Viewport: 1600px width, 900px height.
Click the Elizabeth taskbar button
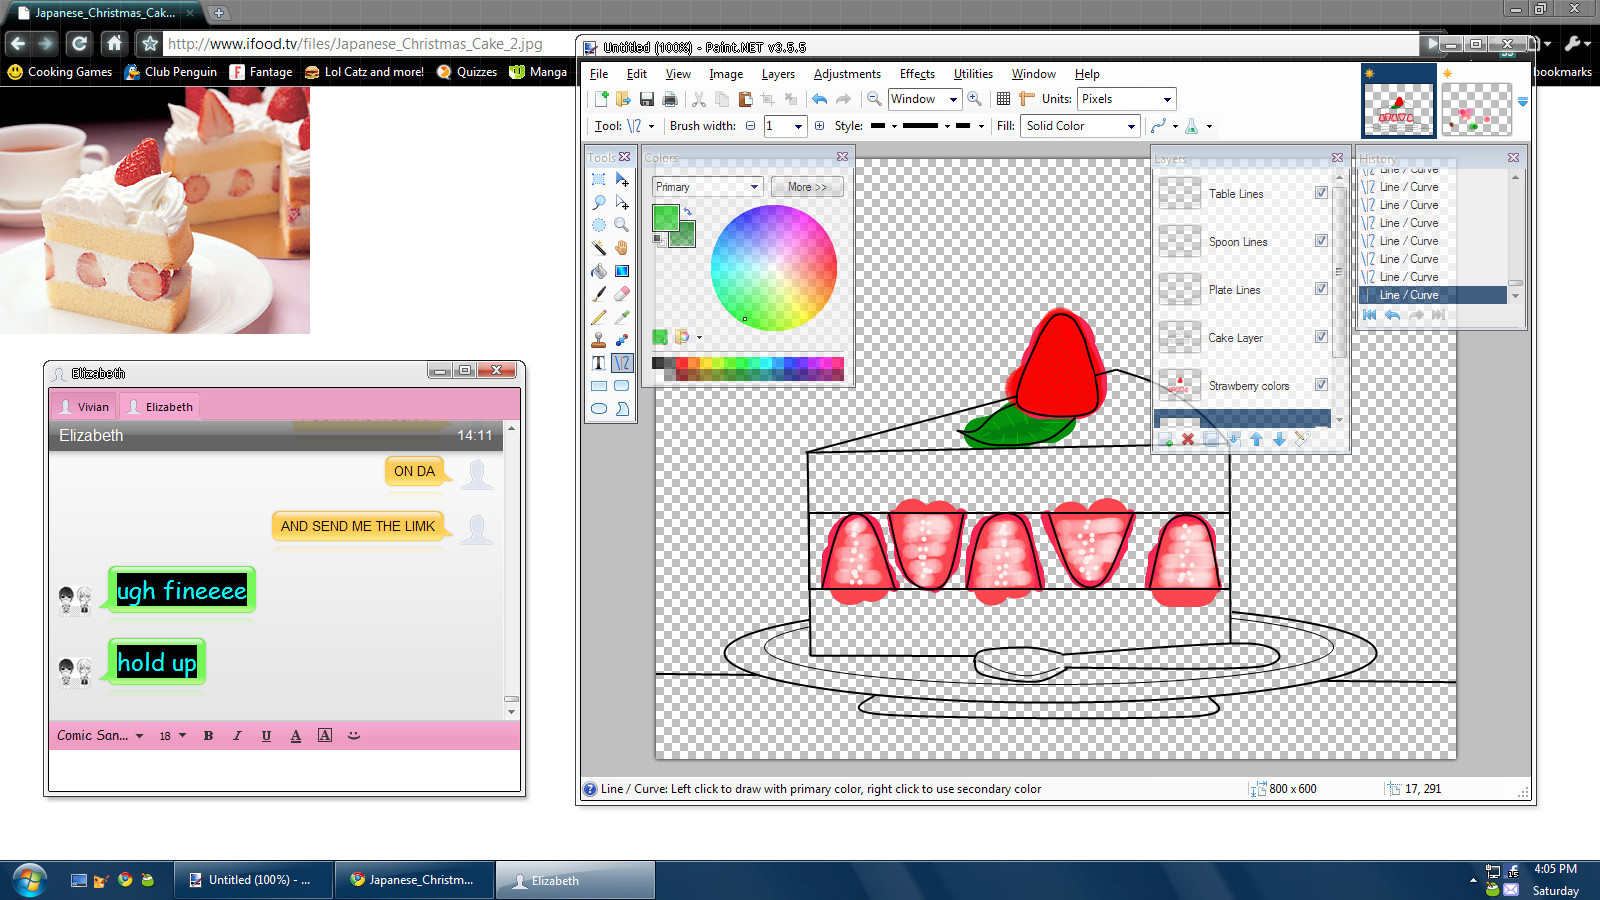tap(575, 881)
